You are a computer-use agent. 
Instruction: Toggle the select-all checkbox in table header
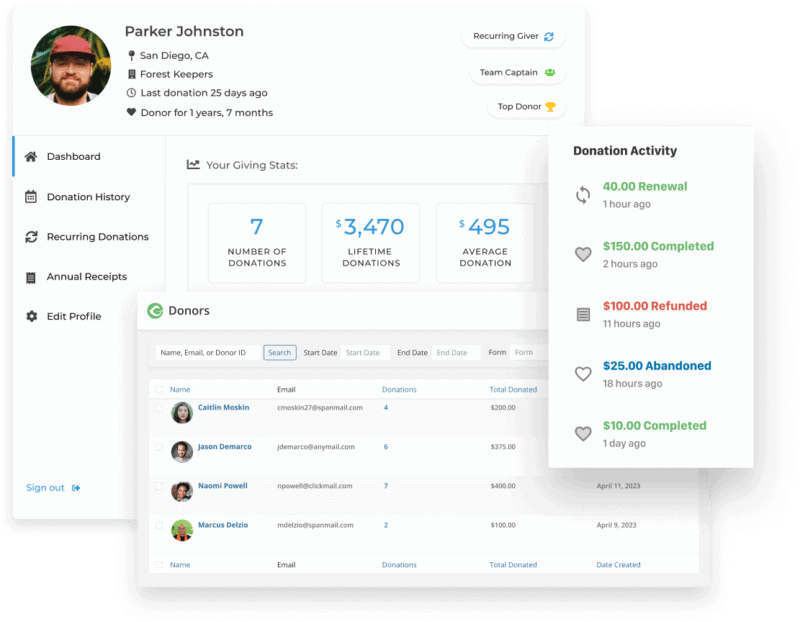tap(158, 389)
